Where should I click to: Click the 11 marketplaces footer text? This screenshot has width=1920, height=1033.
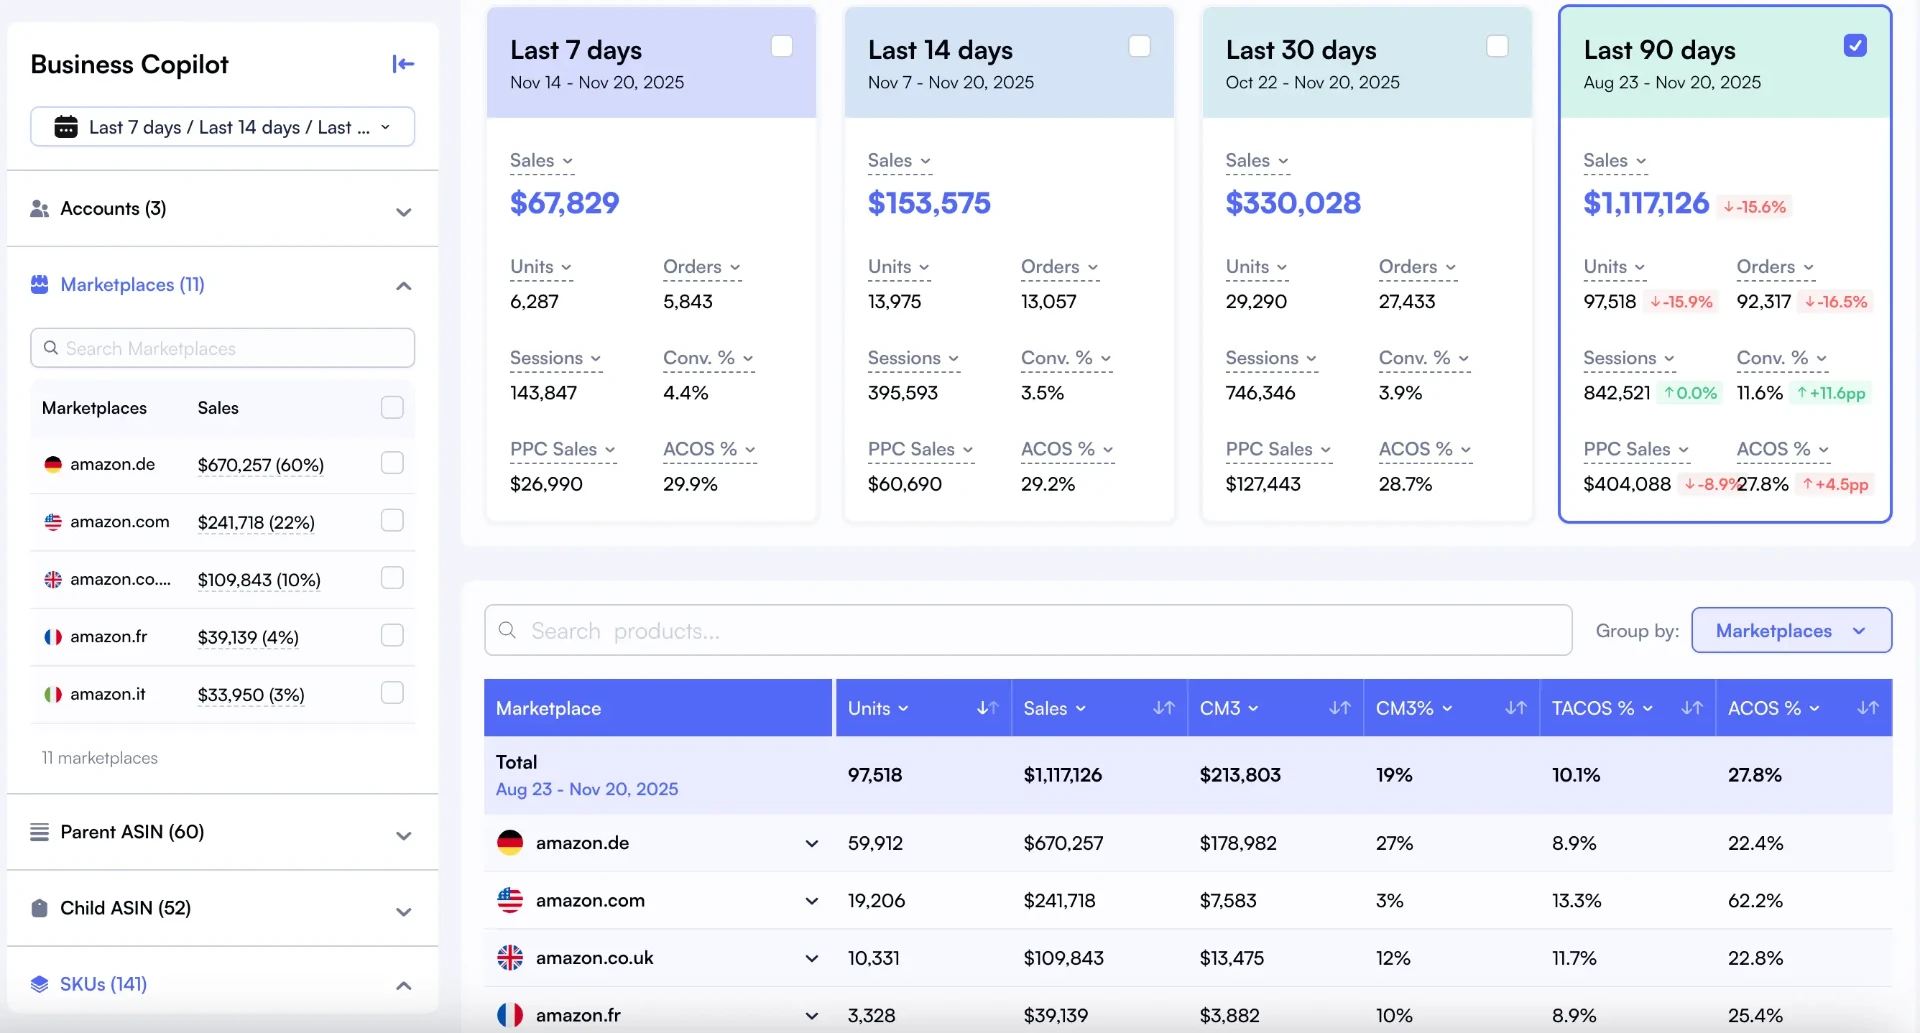pos(99,758)
